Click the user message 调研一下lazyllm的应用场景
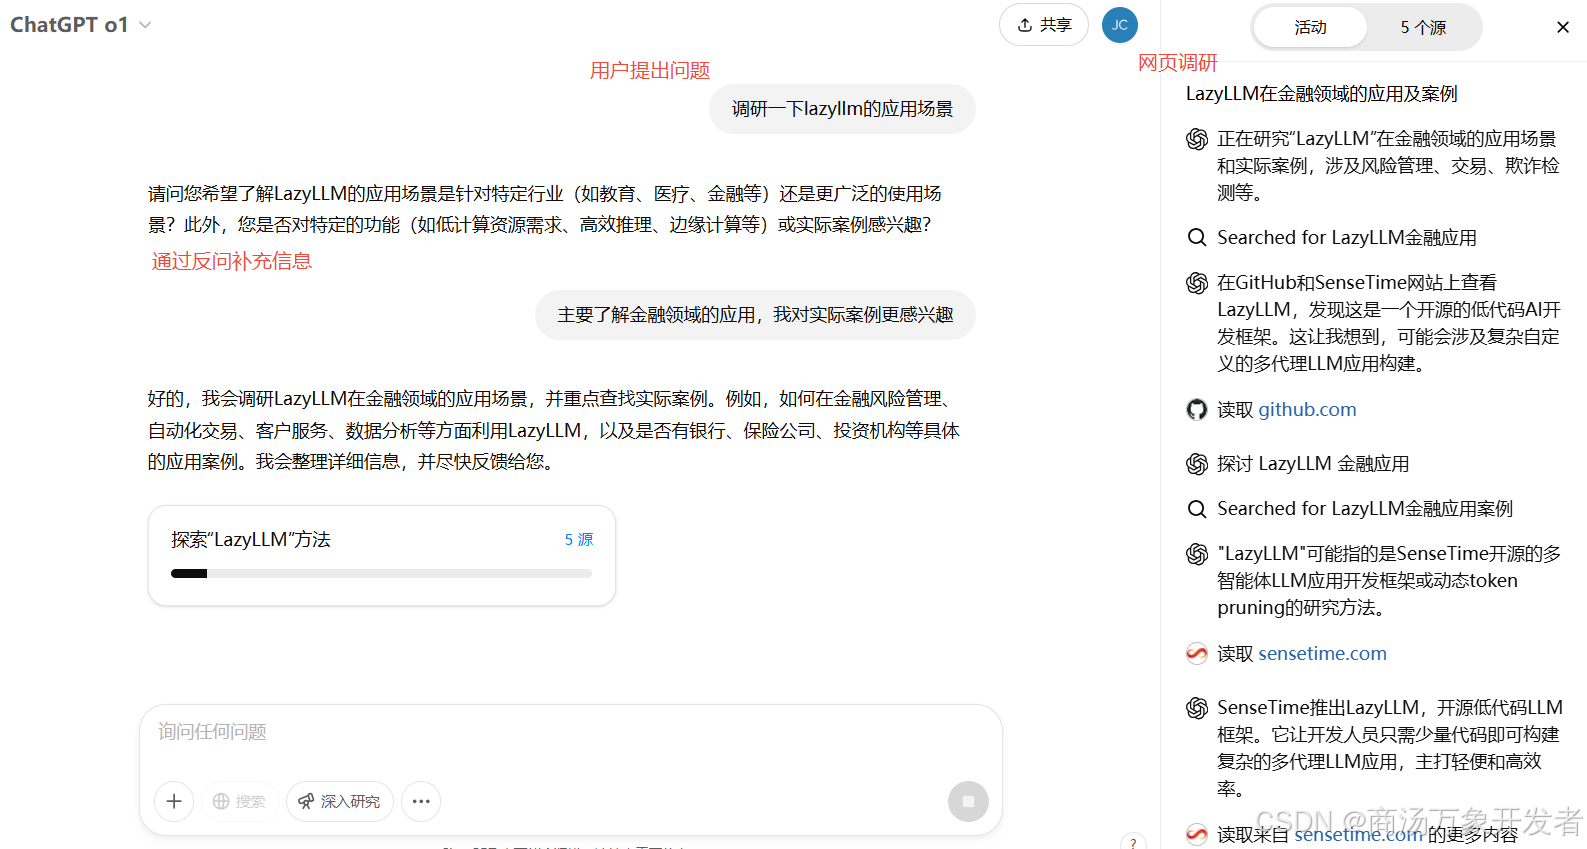This screenshot has width=1587, height=849. (x=842, y=109)
